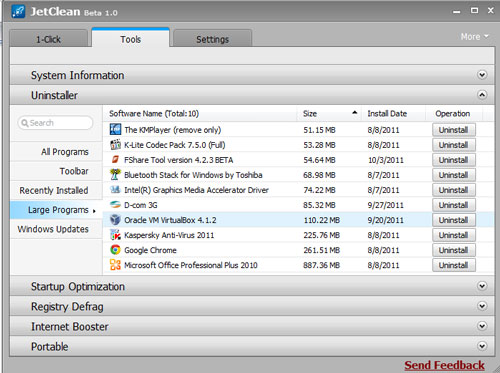500x373 pixels.
Task: Show Recently Installed programs
Action: pos(56,190)
